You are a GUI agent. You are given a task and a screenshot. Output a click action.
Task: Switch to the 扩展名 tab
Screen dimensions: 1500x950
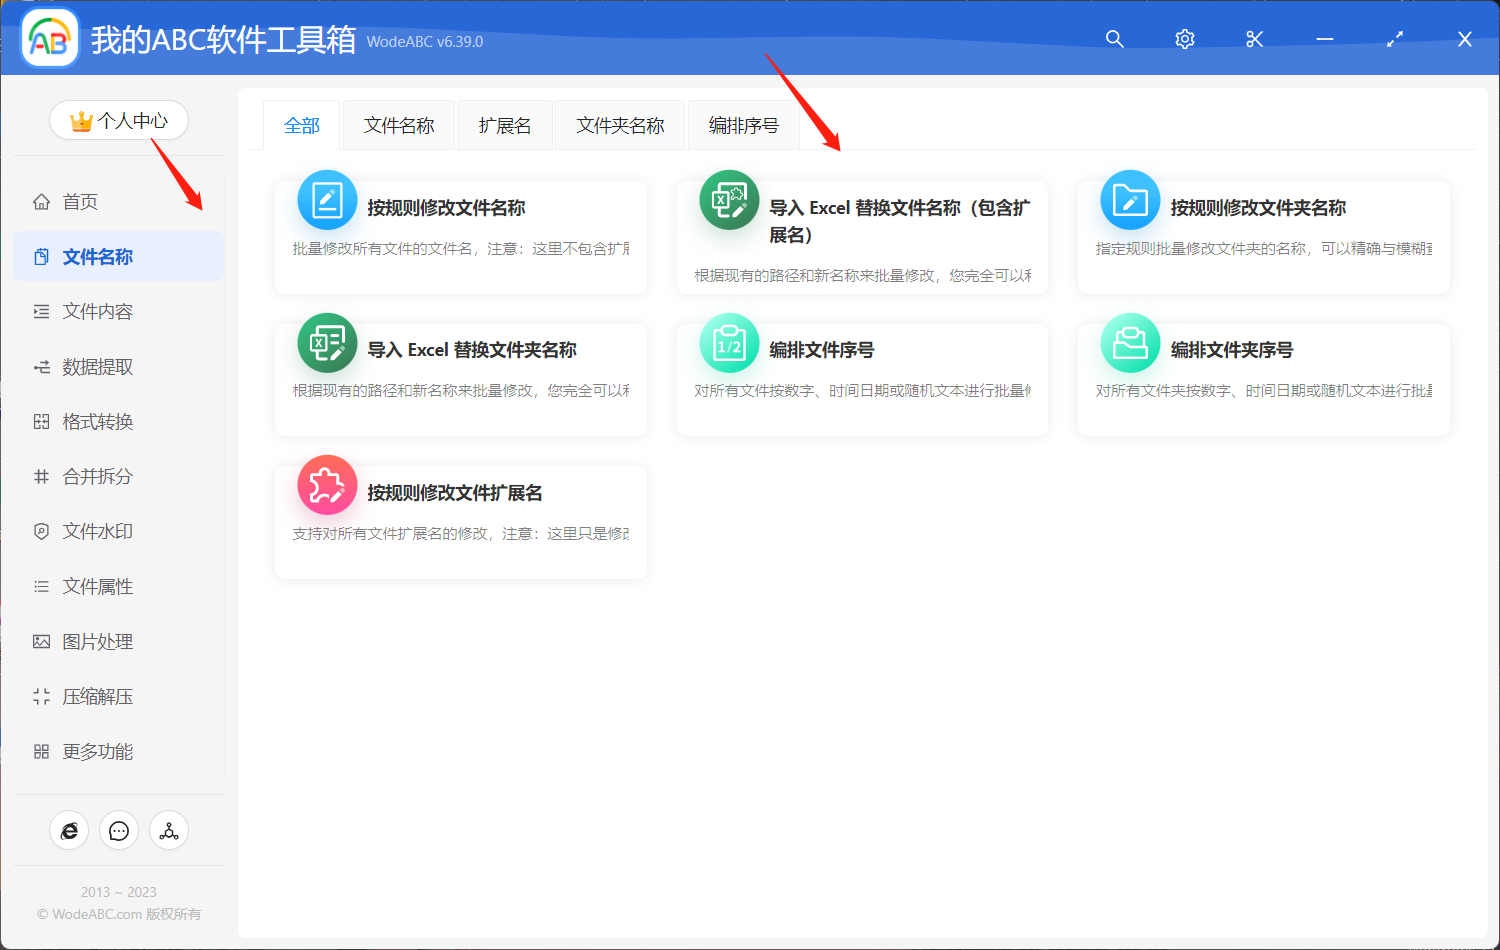(505, 124)
